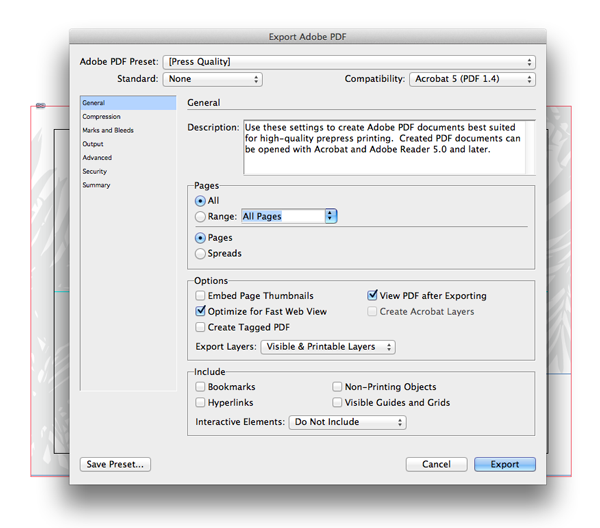Open the Standard dropdown set to None
This screenshot has width=600, height=528.
[213, 79]
